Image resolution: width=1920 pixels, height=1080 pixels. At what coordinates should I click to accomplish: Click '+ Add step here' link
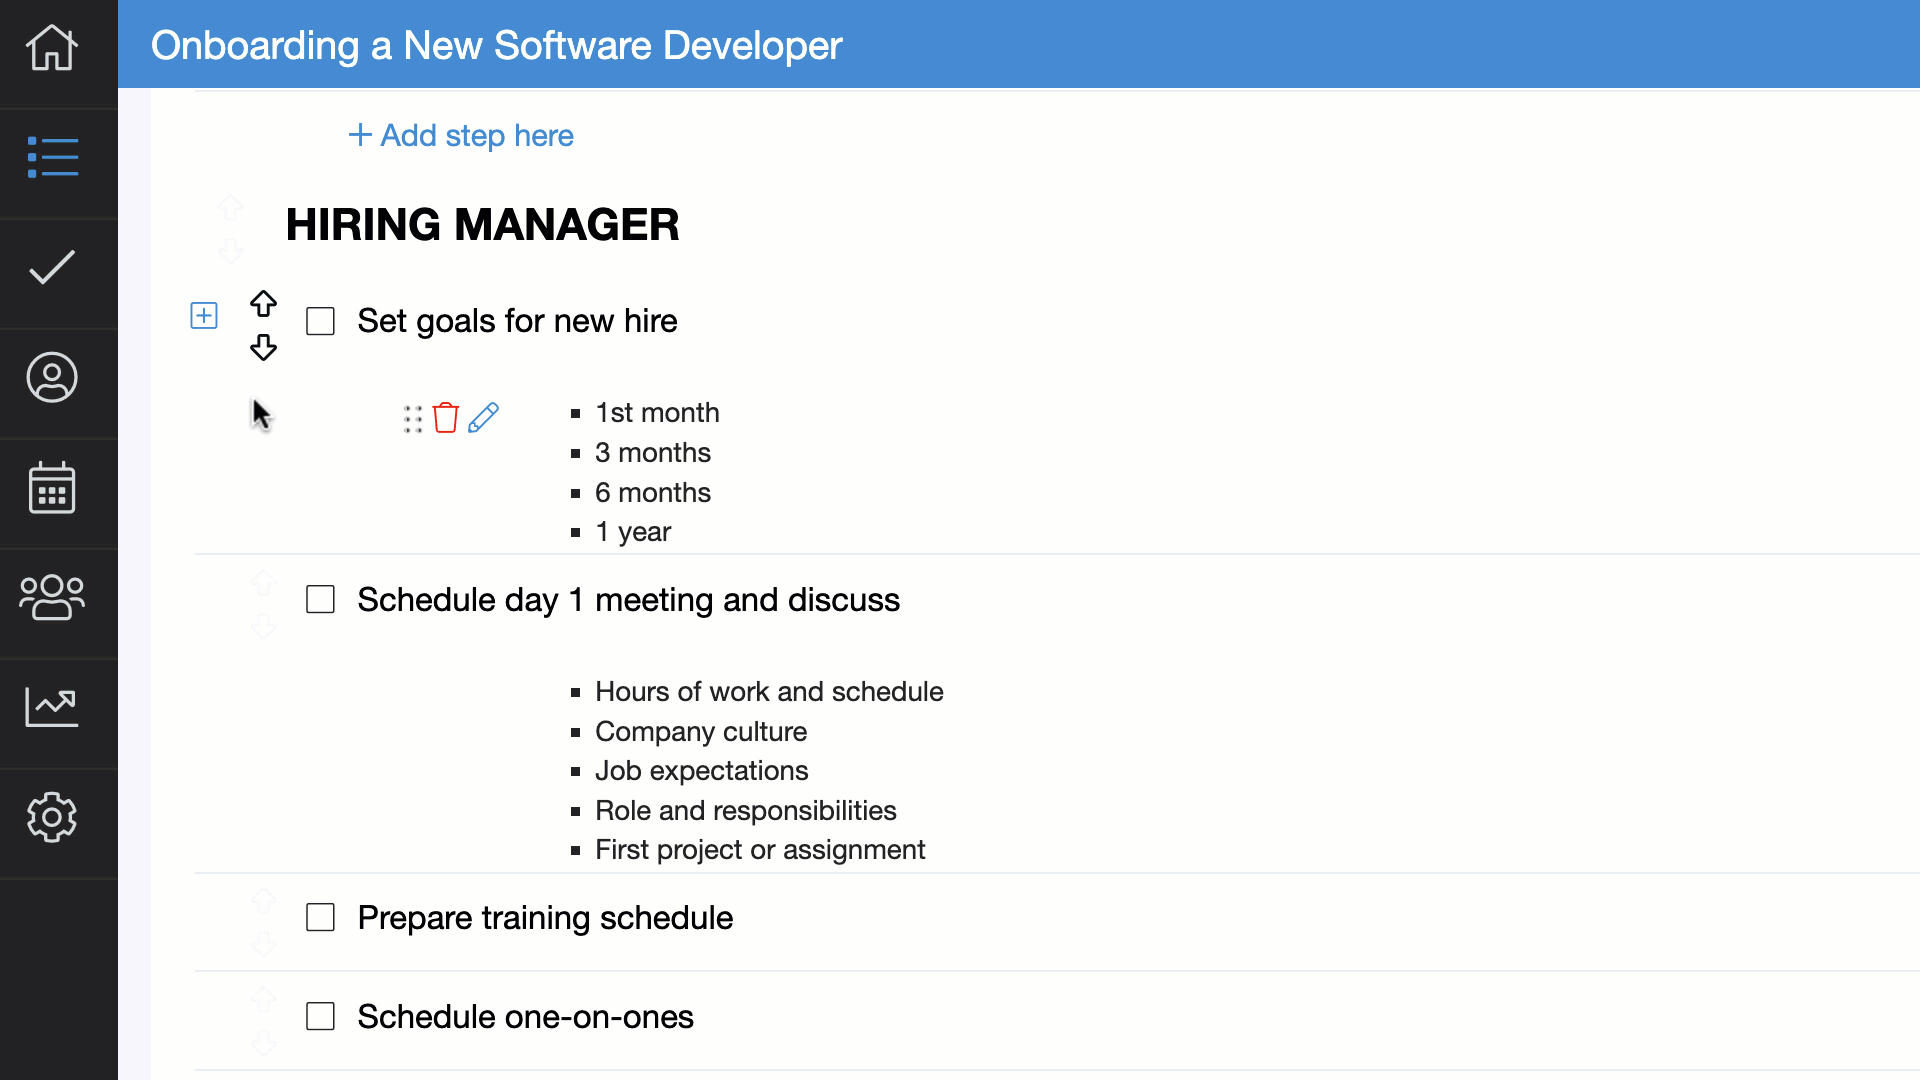(461, 135)
